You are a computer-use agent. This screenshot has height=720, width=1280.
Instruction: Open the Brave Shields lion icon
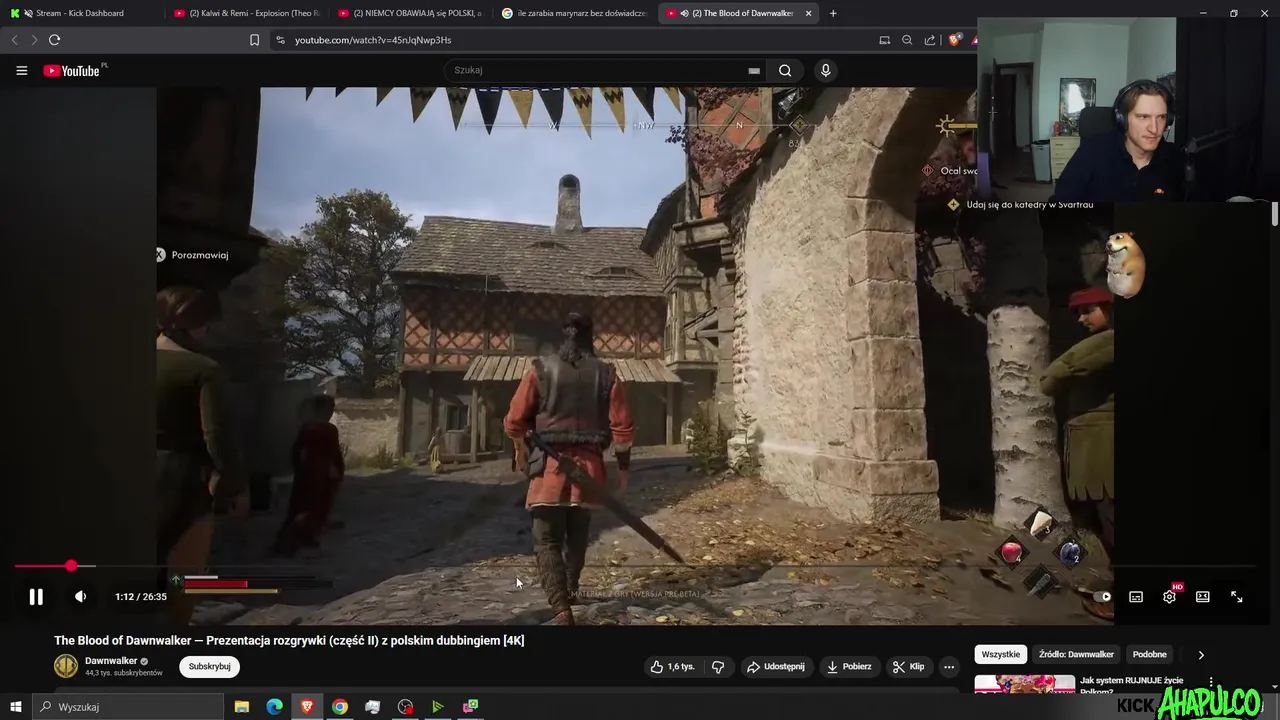coord(954,40)
